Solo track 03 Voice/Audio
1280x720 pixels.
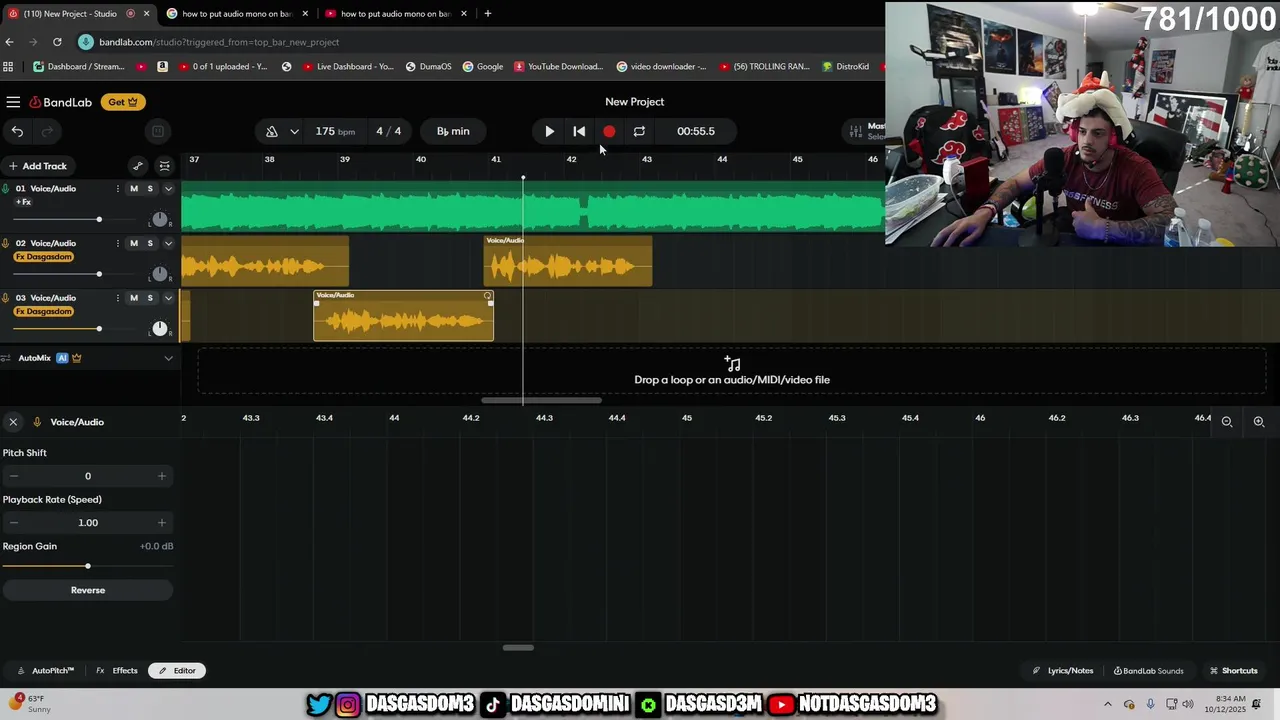point(150,298)
